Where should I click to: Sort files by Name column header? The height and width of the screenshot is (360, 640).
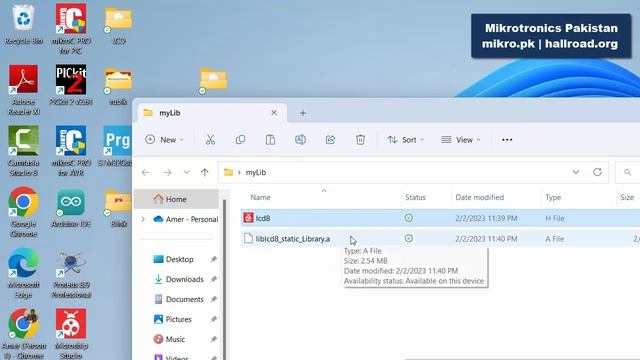click(x=260, y=197)
